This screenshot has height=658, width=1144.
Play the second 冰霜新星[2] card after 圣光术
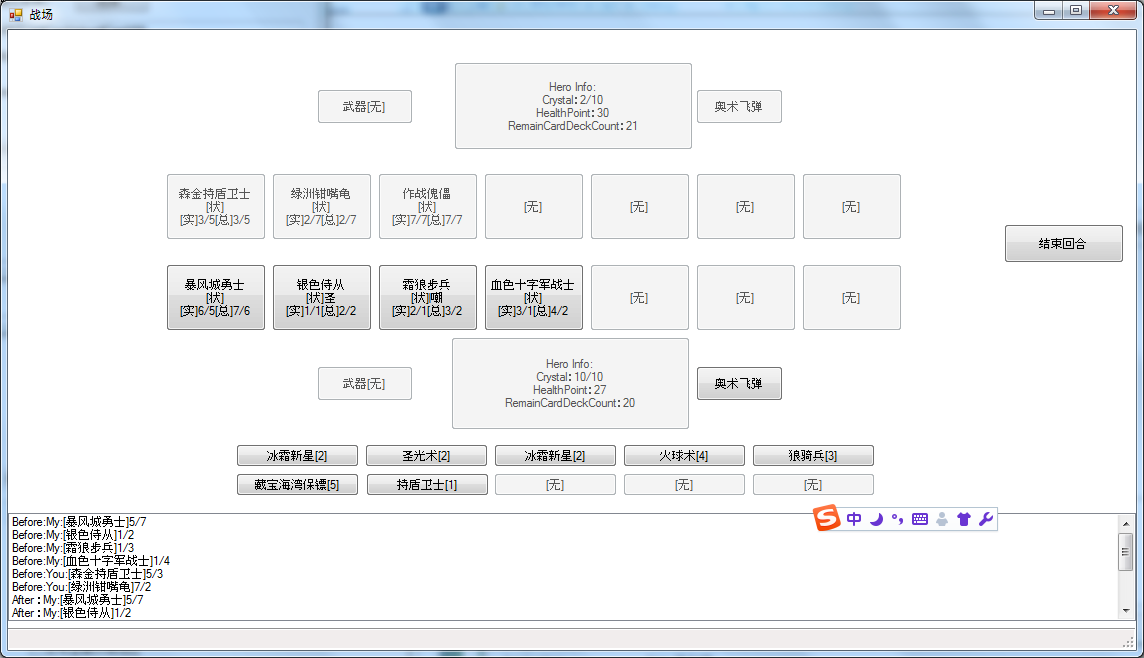tap(555, 456)
